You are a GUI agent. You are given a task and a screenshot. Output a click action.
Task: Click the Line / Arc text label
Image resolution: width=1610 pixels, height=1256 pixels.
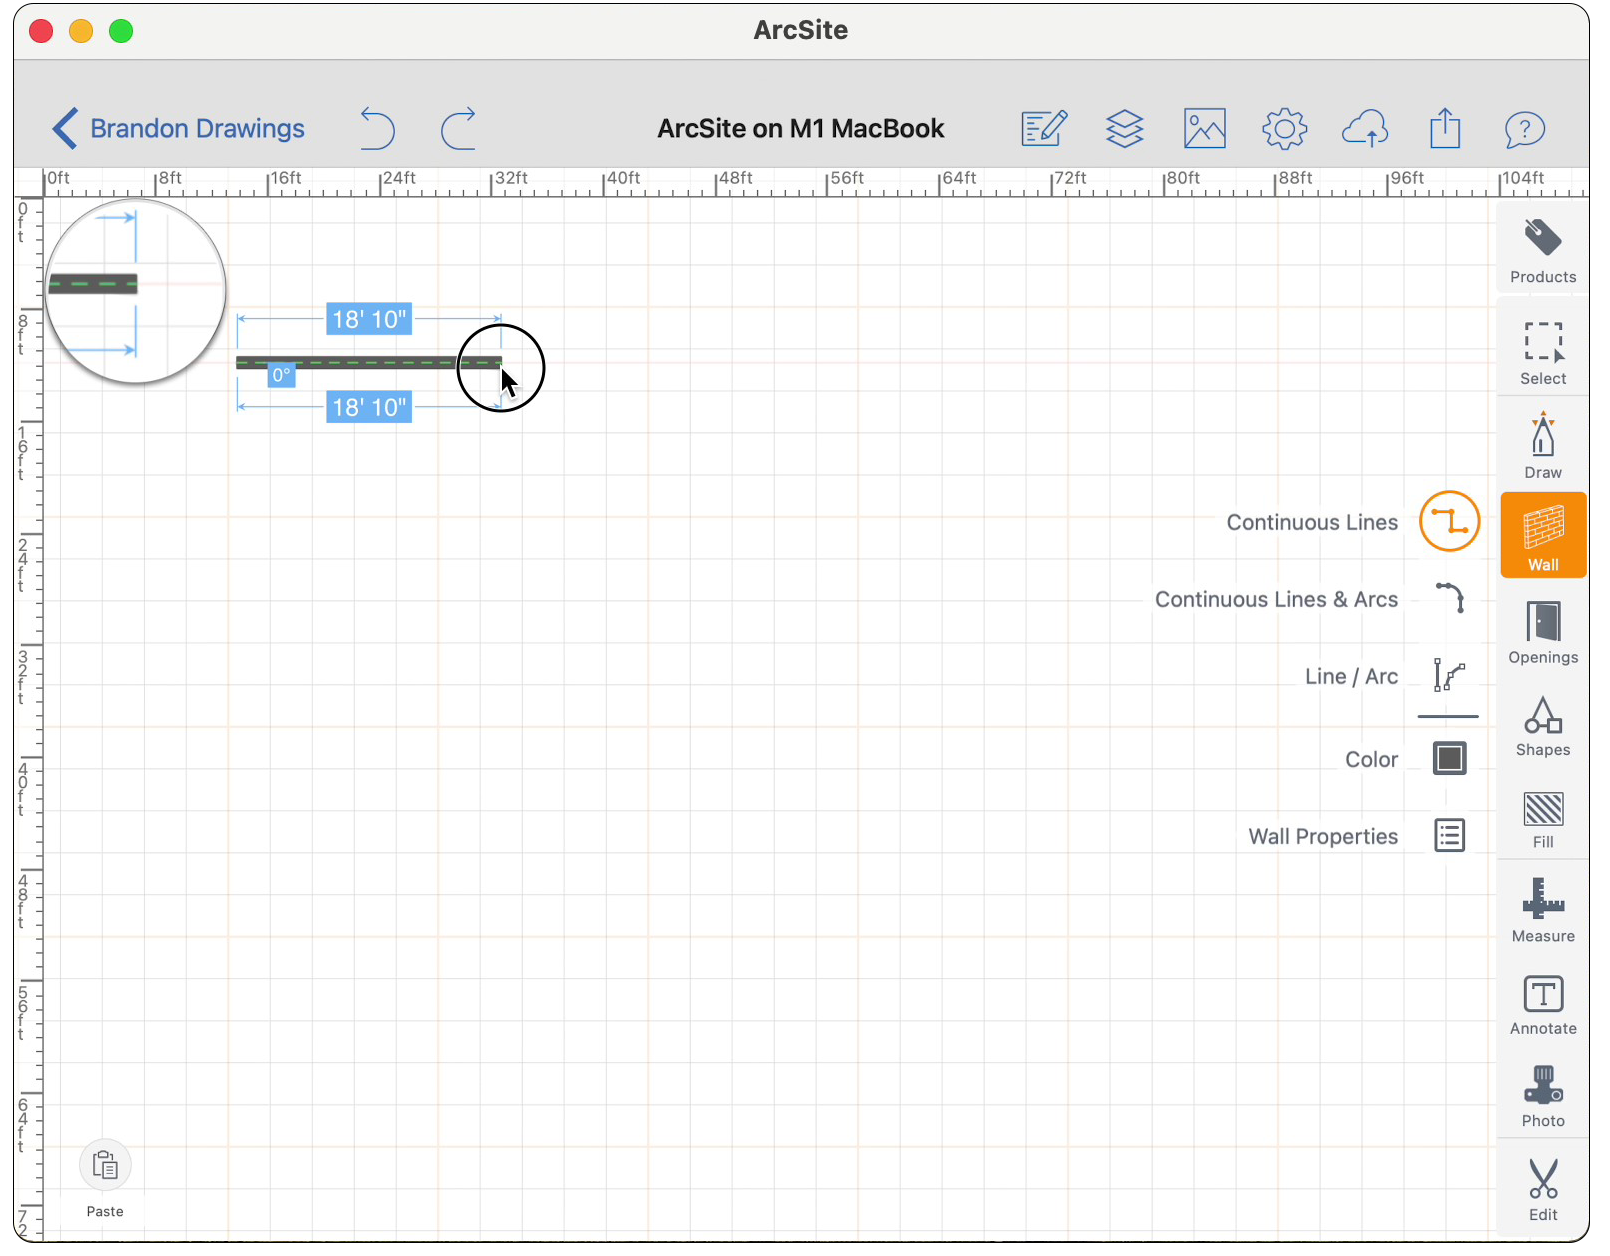coord(1351,677)
